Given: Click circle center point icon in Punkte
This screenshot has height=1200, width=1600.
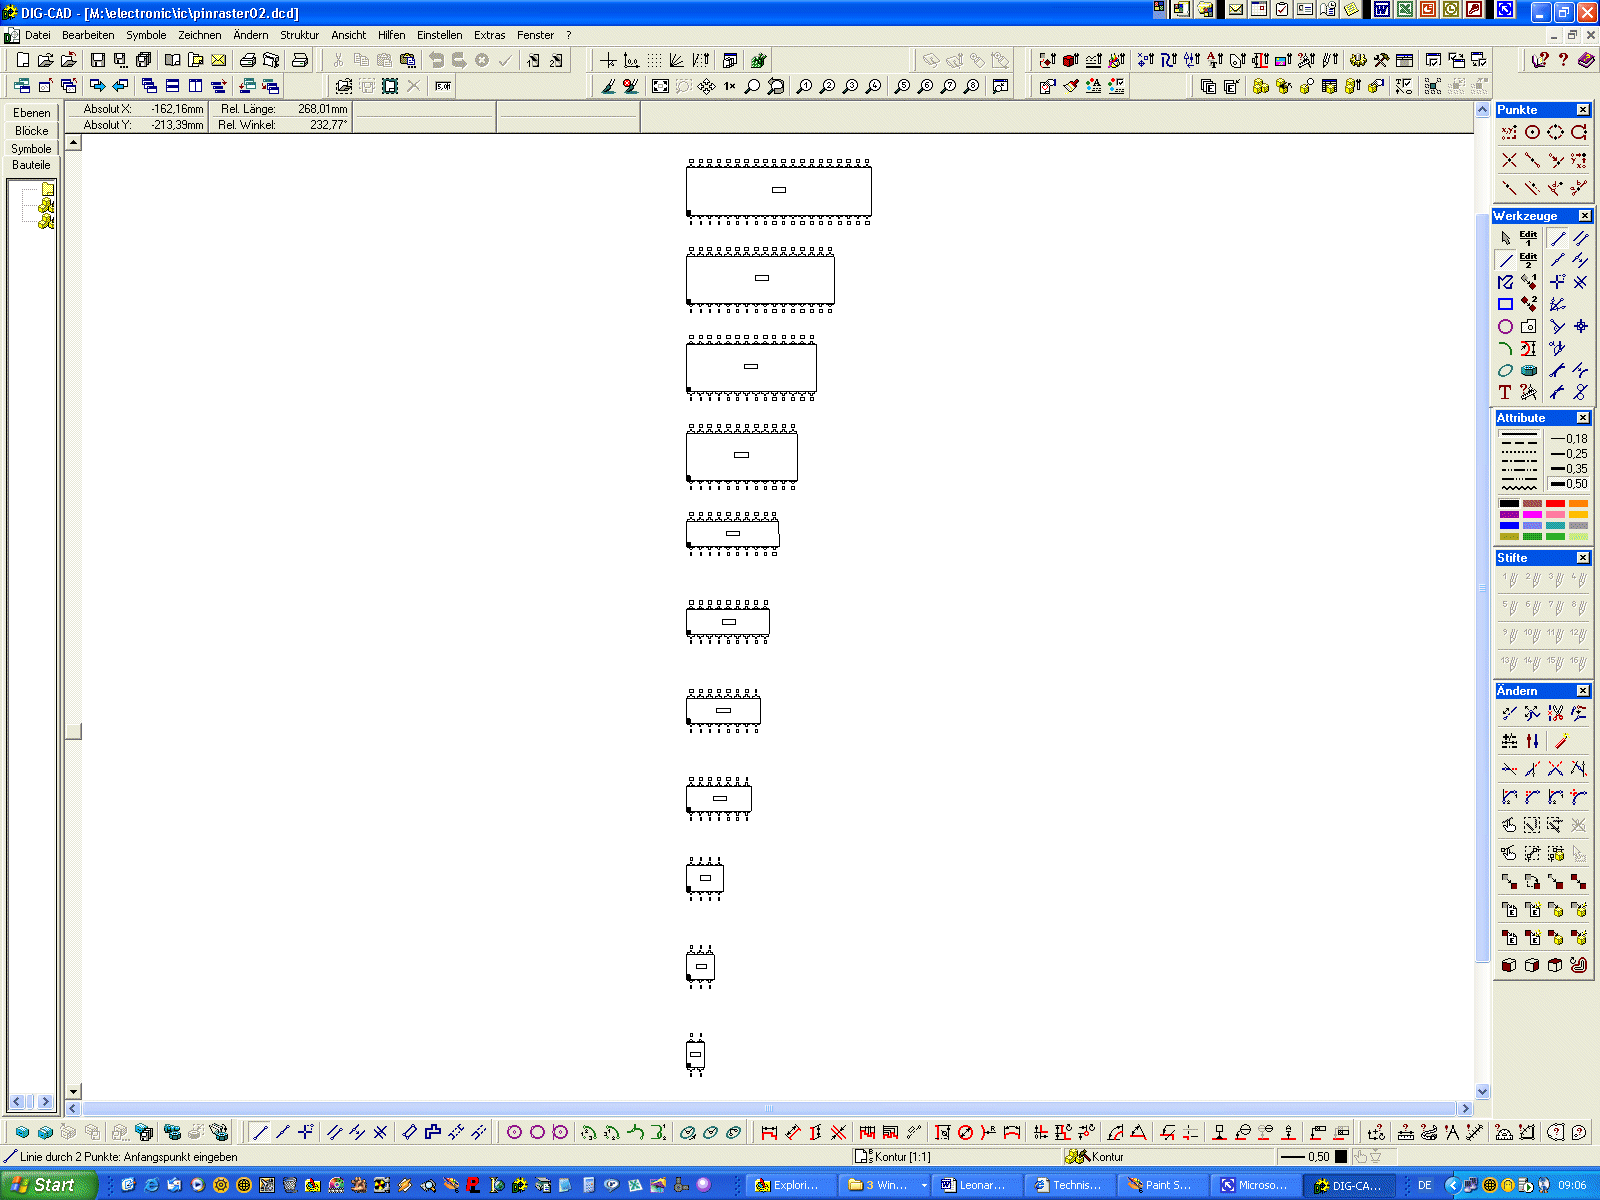Looking at the screenshot, I should pos(1533,132).
